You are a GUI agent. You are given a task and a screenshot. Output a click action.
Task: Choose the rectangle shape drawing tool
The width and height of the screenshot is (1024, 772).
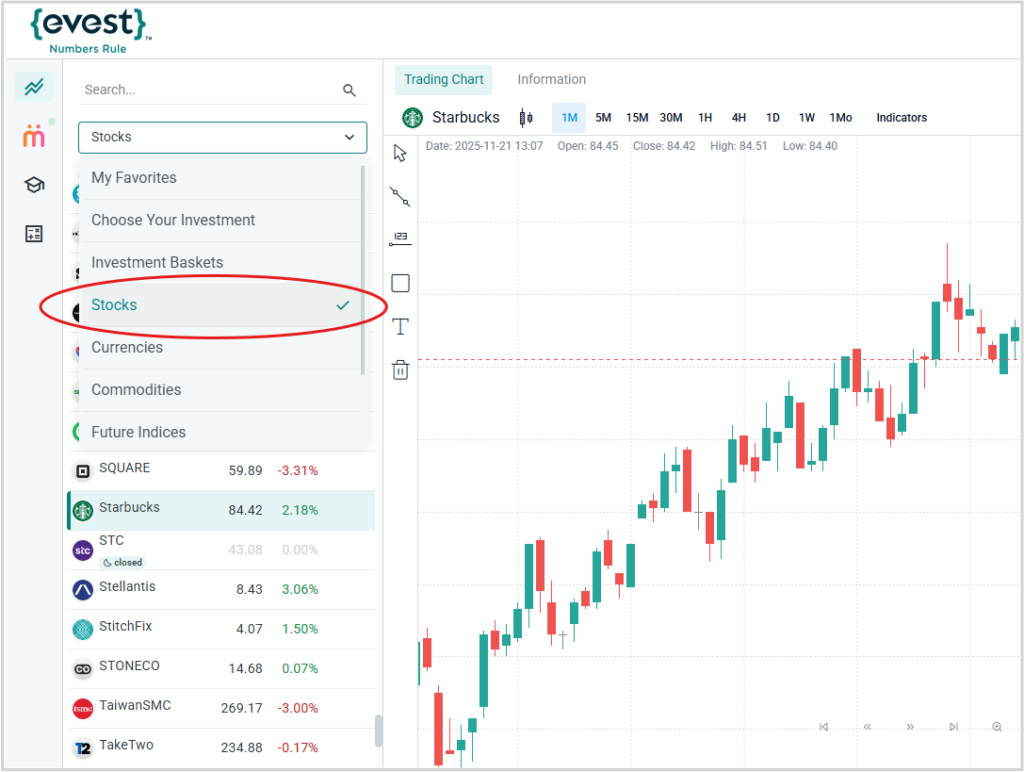point(400,283)
